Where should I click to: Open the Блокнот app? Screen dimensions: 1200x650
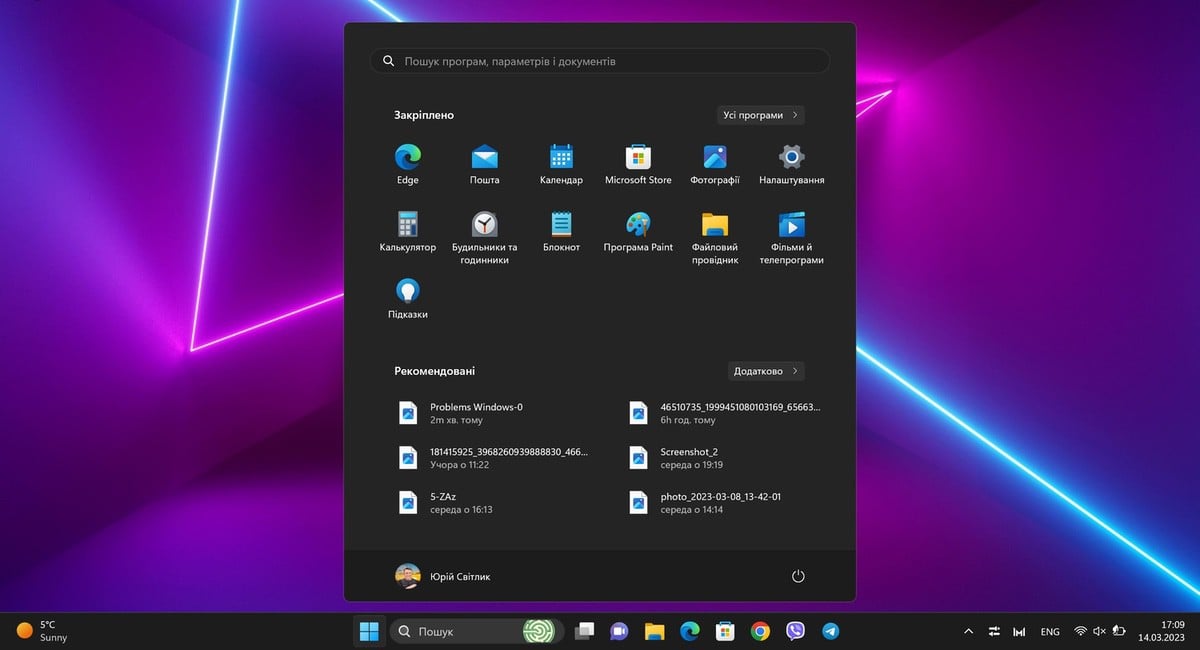point(561,231)
